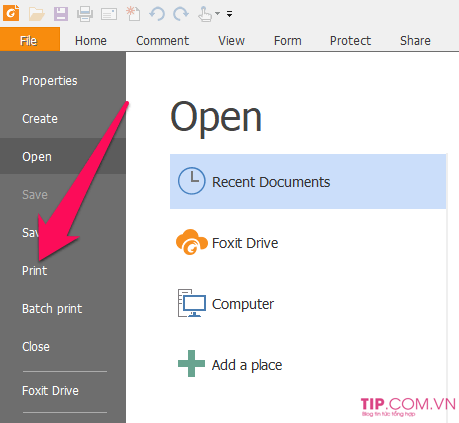Expand Customize Quick Access Toolbar arrow

(229, 14)
